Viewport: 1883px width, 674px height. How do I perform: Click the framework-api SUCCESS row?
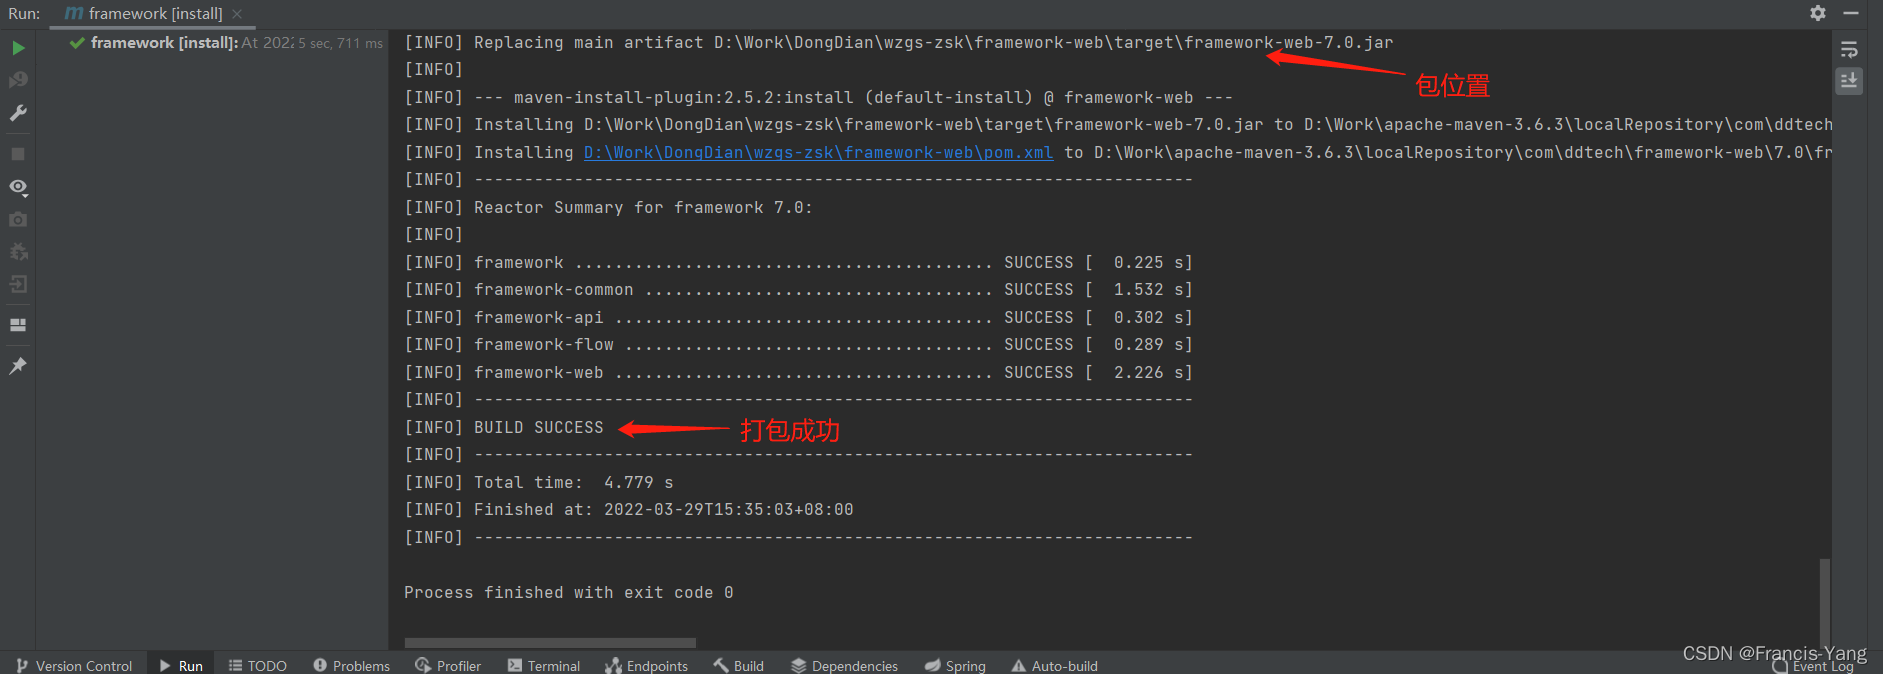click(x=798, y=317)
